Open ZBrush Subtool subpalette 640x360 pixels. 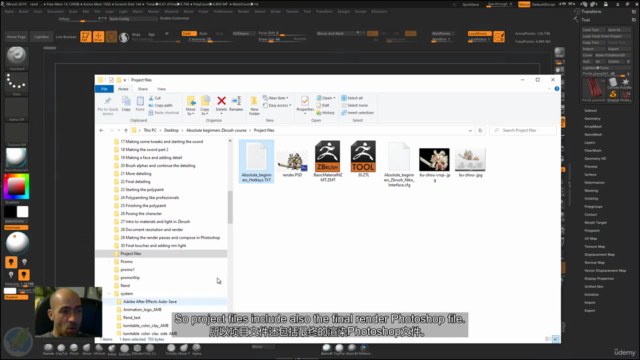tap(591, 111)
